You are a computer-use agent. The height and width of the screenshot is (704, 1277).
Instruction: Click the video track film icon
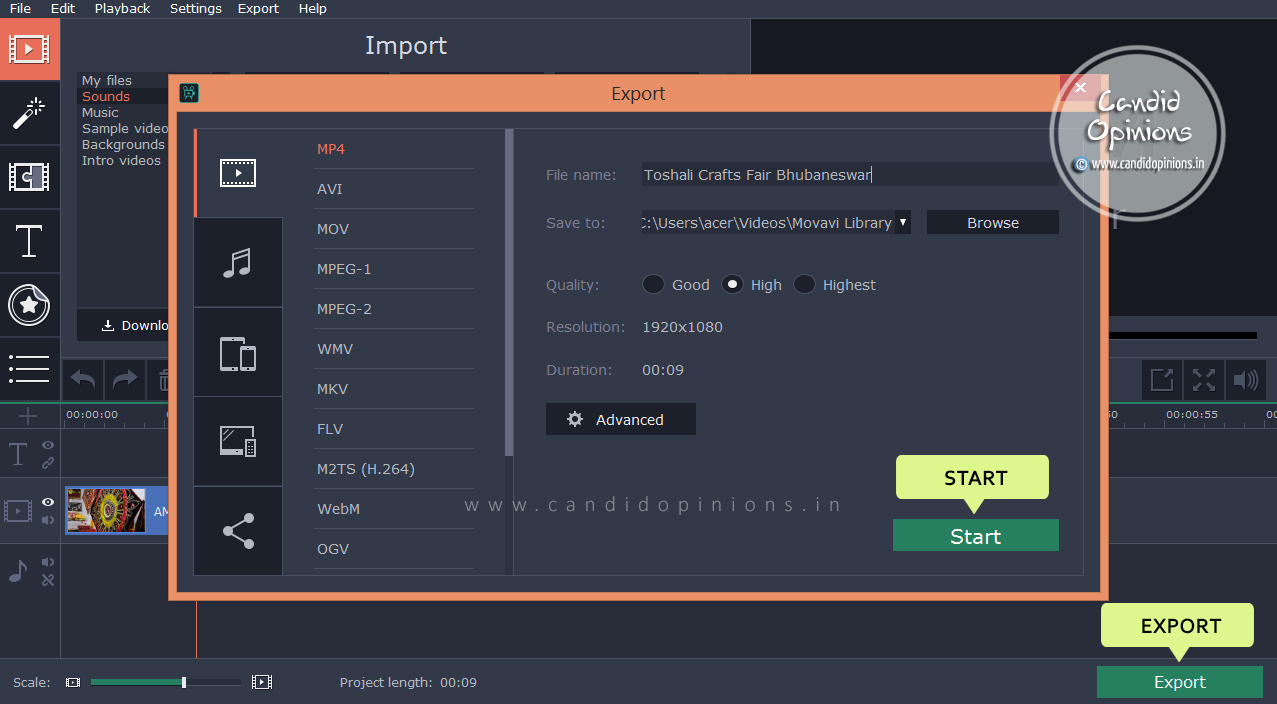pyautogui.click(x=18, y=511)
